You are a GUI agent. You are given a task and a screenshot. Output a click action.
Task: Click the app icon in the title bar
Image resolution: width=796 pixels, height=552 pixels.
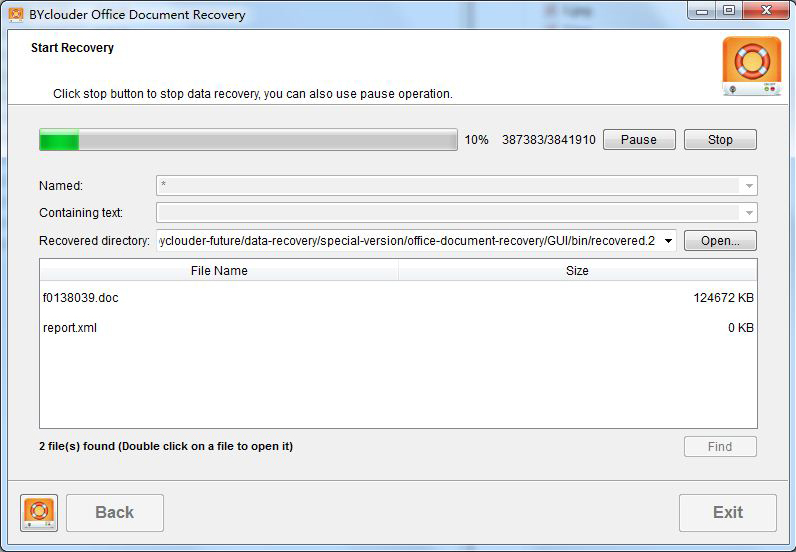15,15
